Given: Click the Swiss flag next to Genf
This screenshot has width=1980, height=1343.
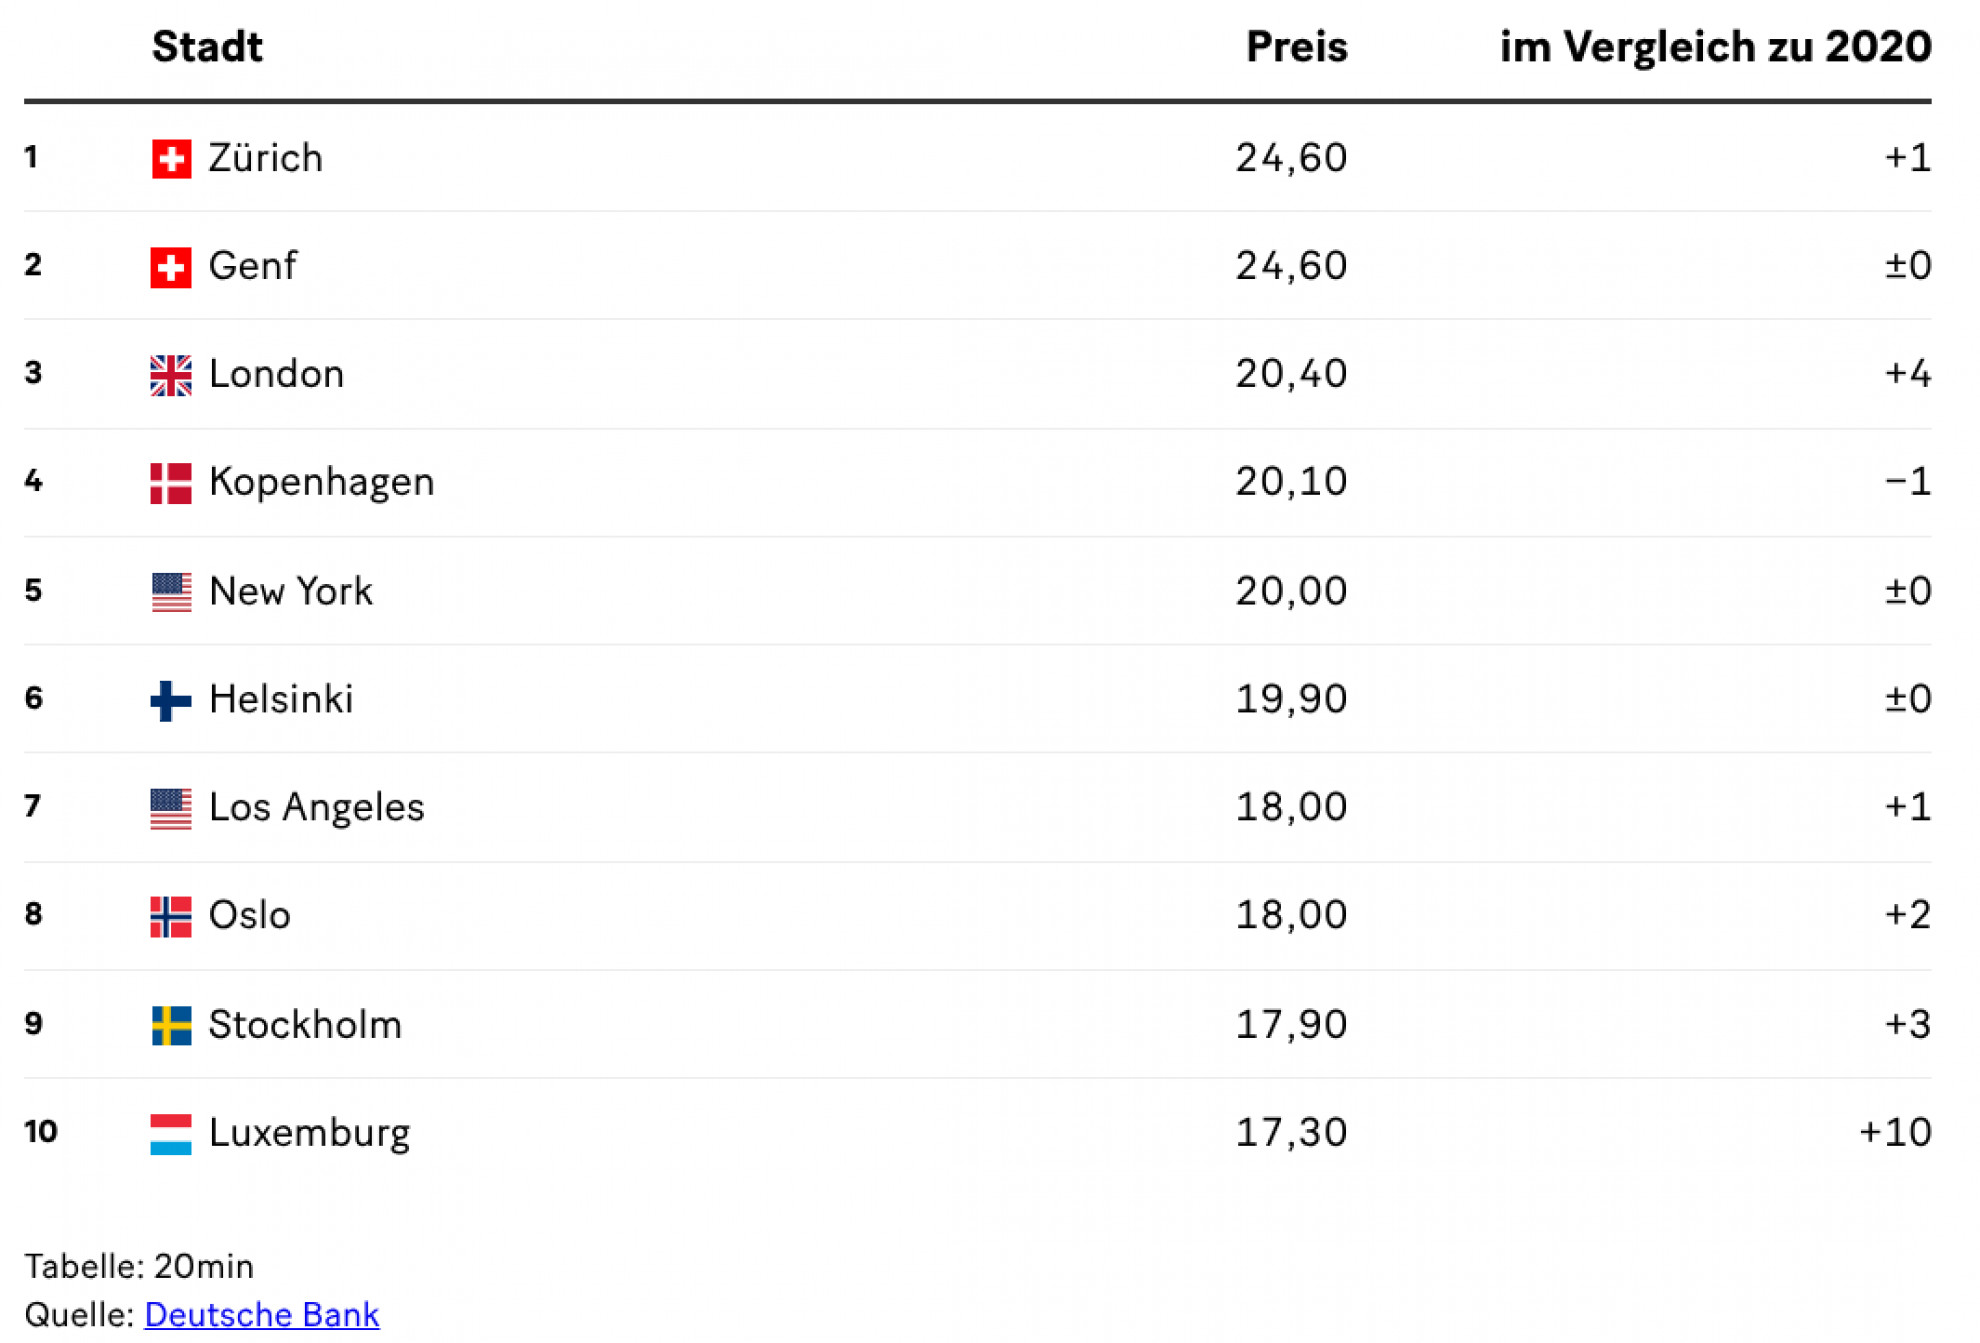Looking at the screenshot, I should click(x=171, y=267).
